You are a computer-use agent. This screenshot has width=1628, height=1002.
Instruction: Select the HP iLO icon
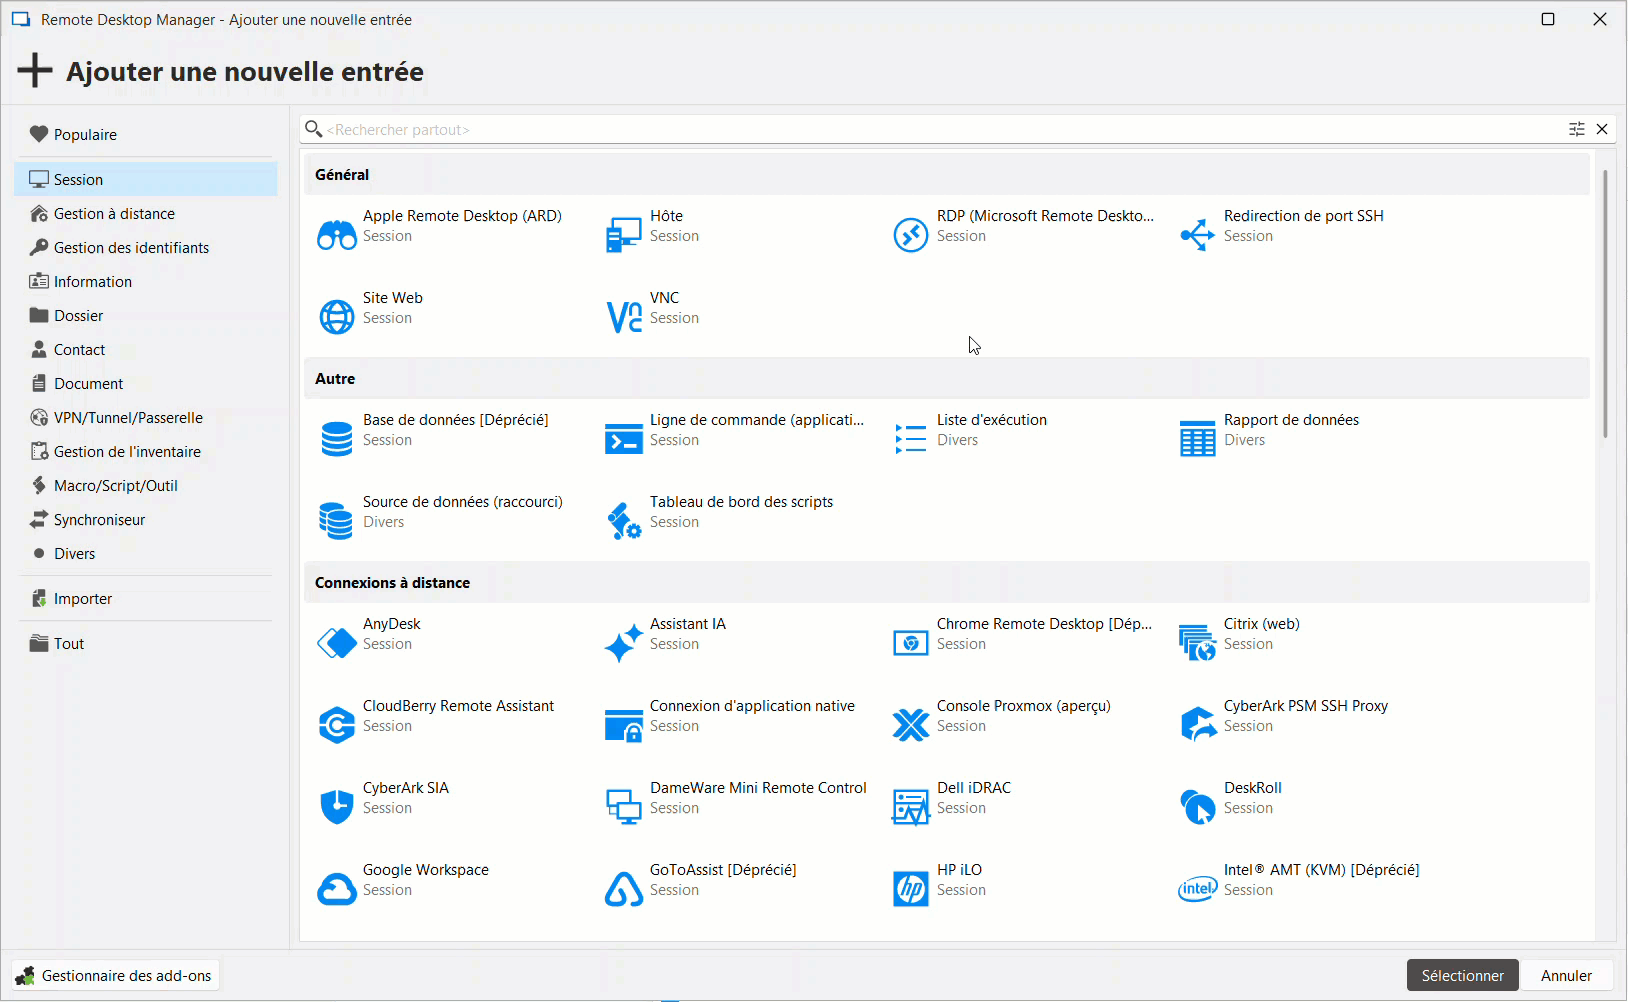[x=910, y=888]
